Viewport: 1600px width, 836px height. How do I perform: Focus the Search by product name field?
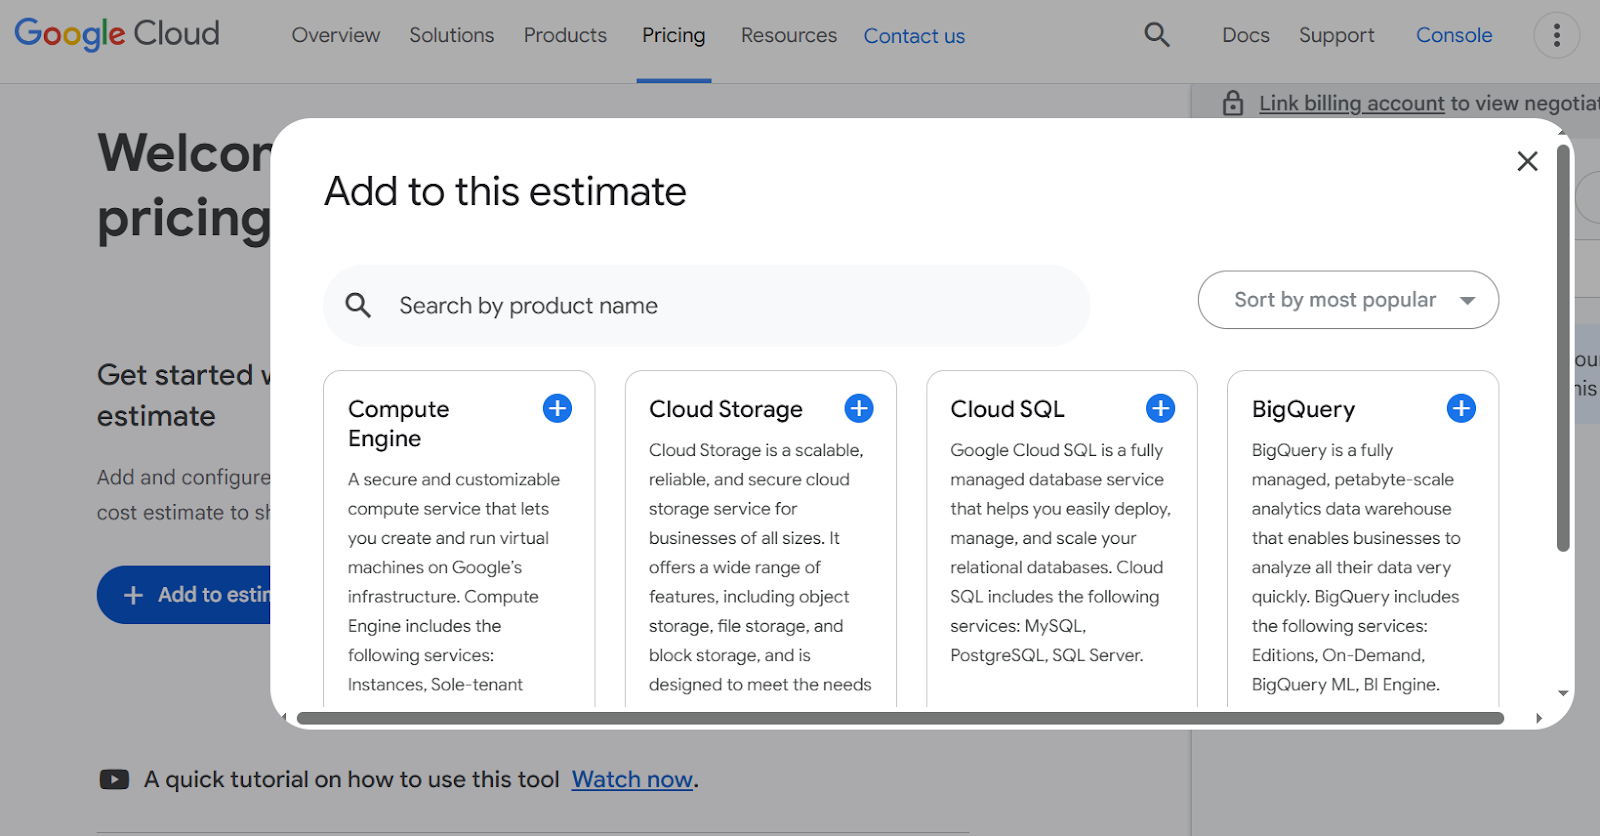tap(706, 306)
